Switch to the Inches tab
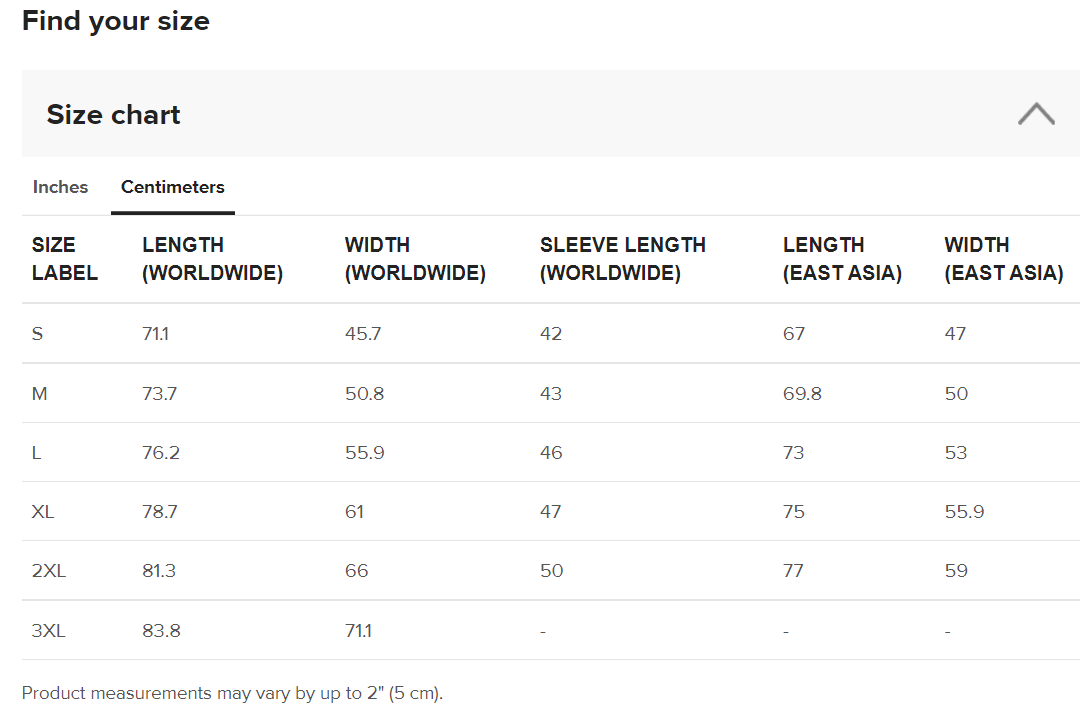The height and width of the screenshot is (720, 1090). pyautogui.click(x=60, y=187)
